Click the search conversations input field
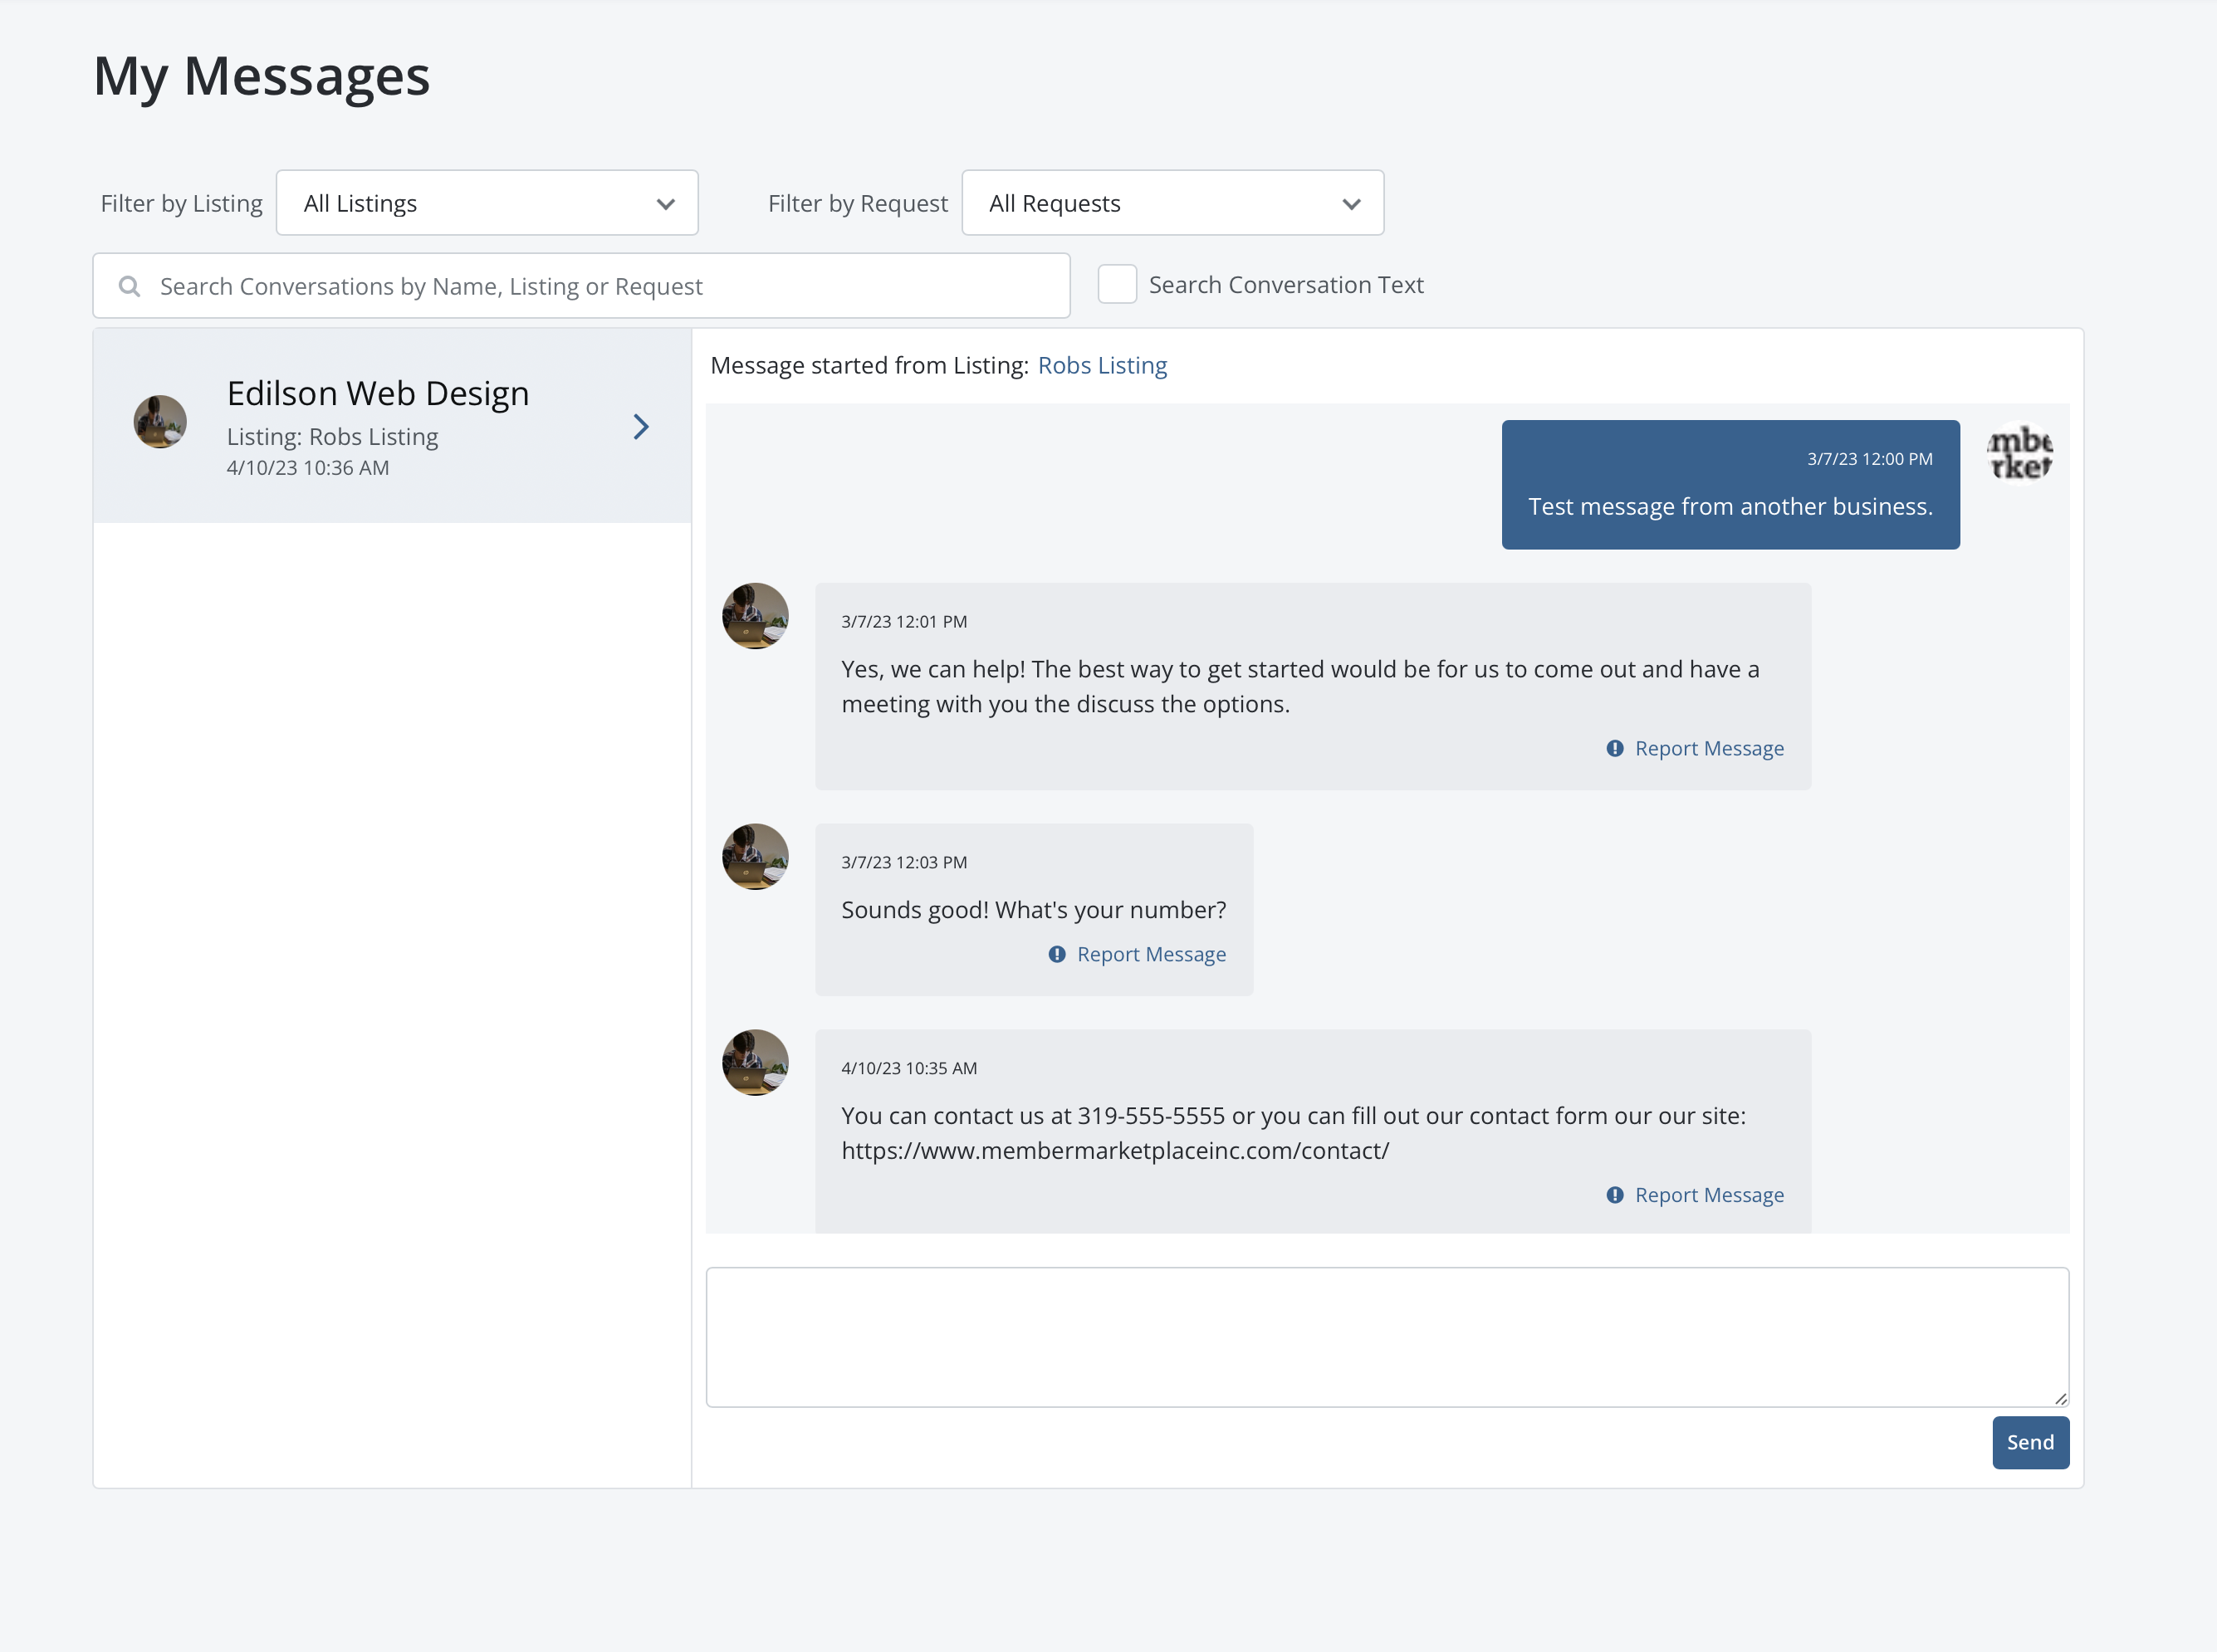This screenshot has width=2217, height=1652. 581,286
